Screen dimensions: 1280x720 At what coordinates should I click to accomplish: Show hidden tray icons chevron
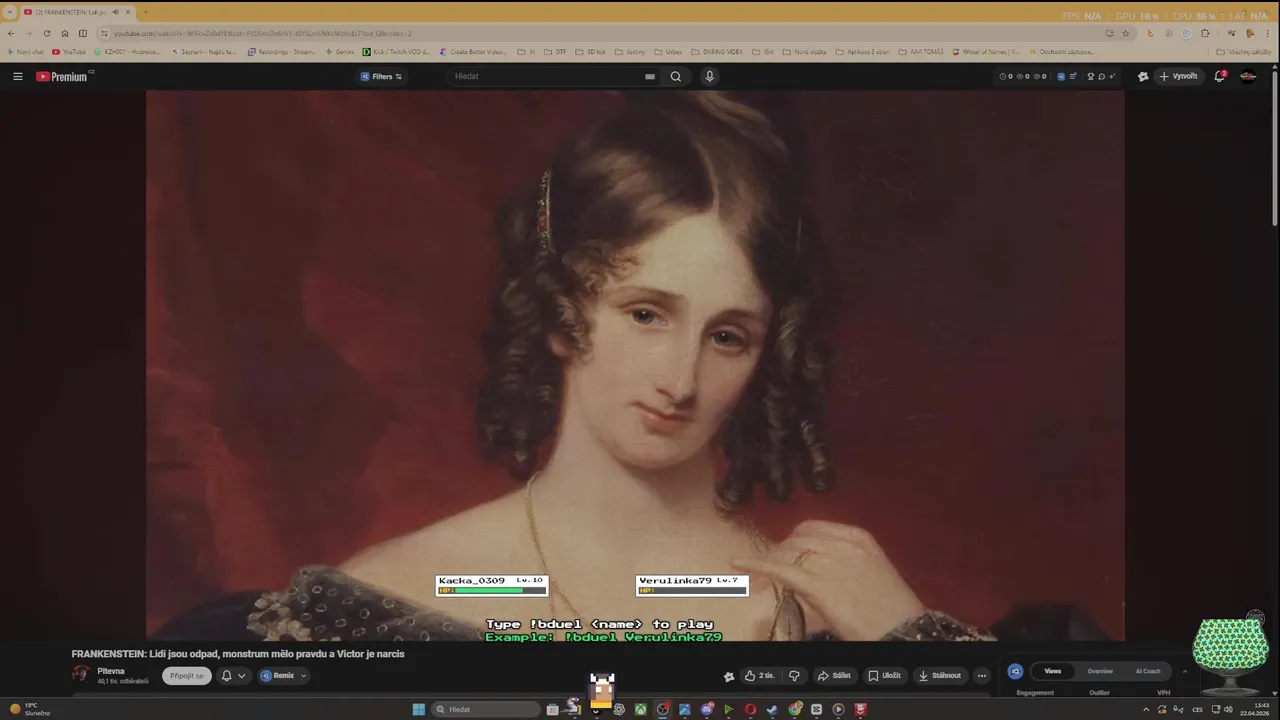[x=1146, y=709]
